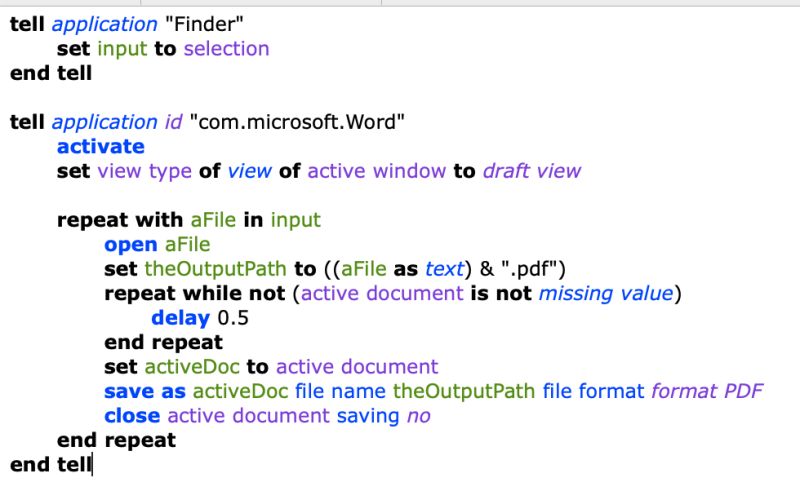The image size is (800, 491).
Task: Click "end tell" closing the Finder block
Action: (51, 73)
